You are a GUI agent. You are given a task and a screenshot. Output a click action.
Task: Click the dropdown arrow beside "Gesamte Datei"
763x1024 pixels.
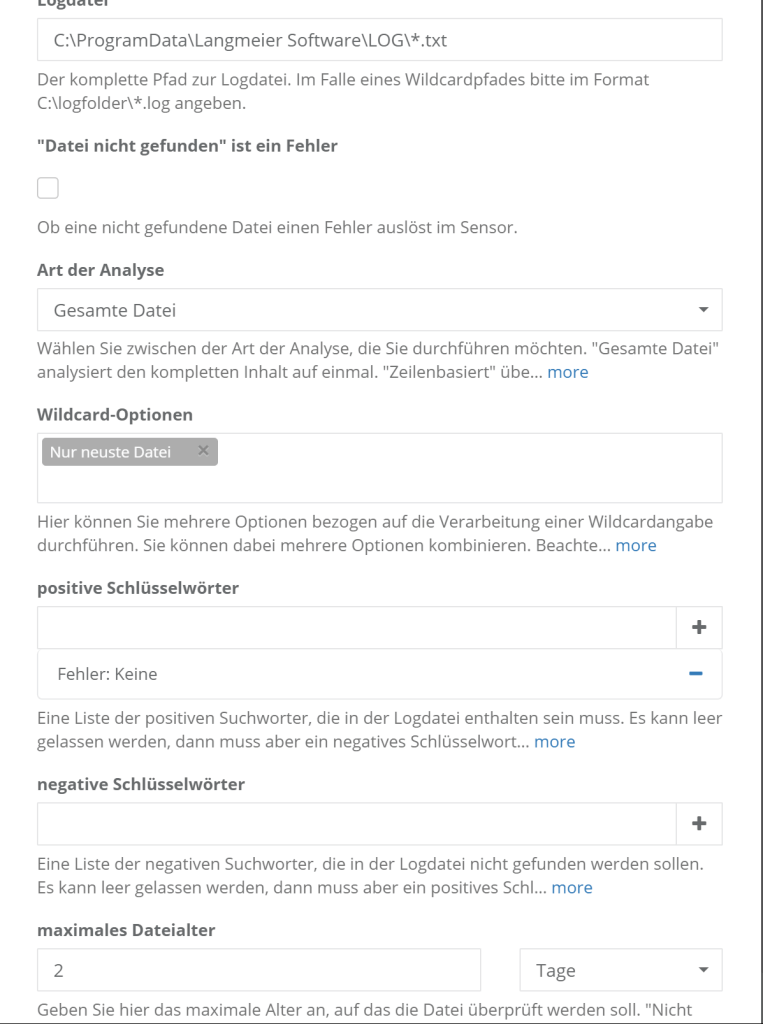702,310
